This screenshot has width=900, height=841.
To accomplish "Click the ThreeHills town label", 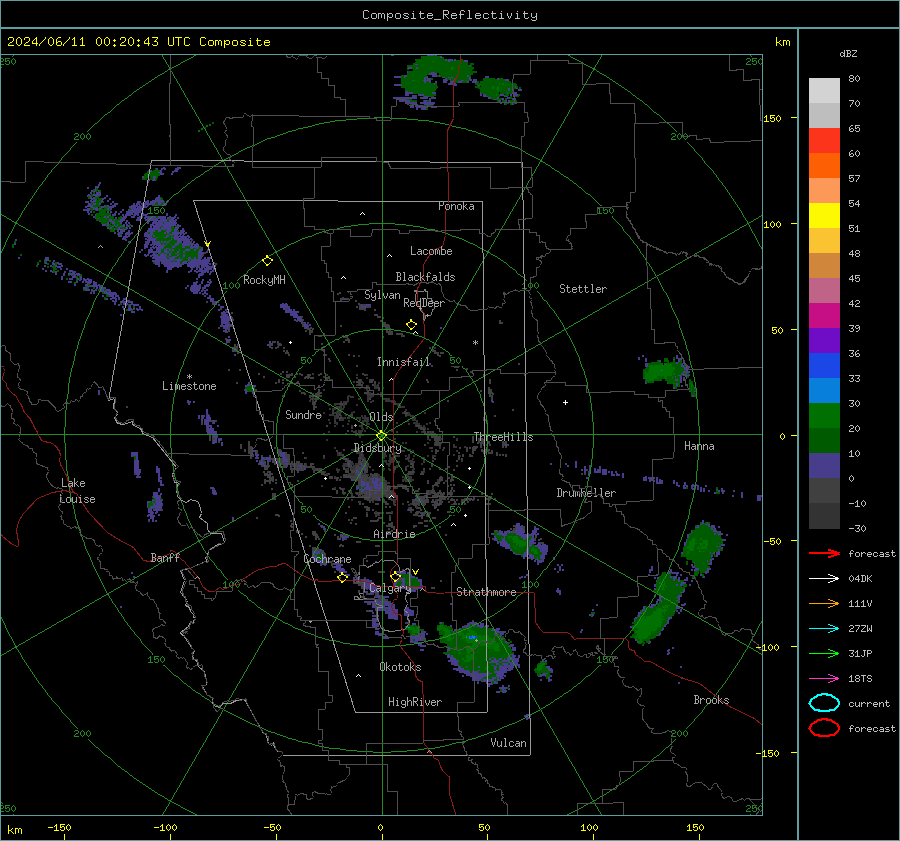I will (503, 437).
